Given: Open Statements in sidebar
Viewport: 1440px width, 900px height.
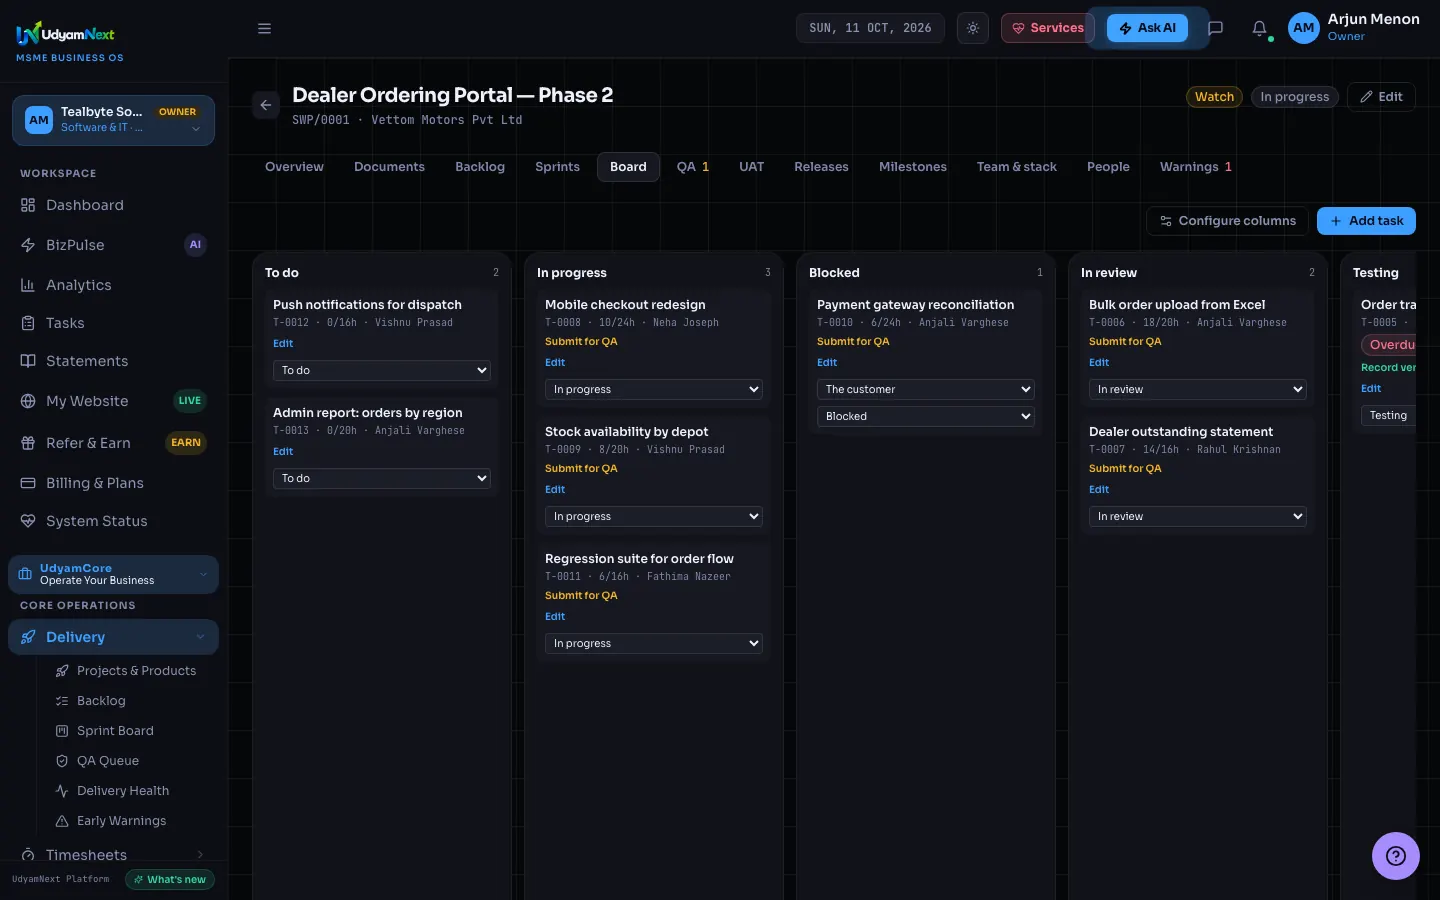Looking at the screenshot, I should (x=114, y=361).
